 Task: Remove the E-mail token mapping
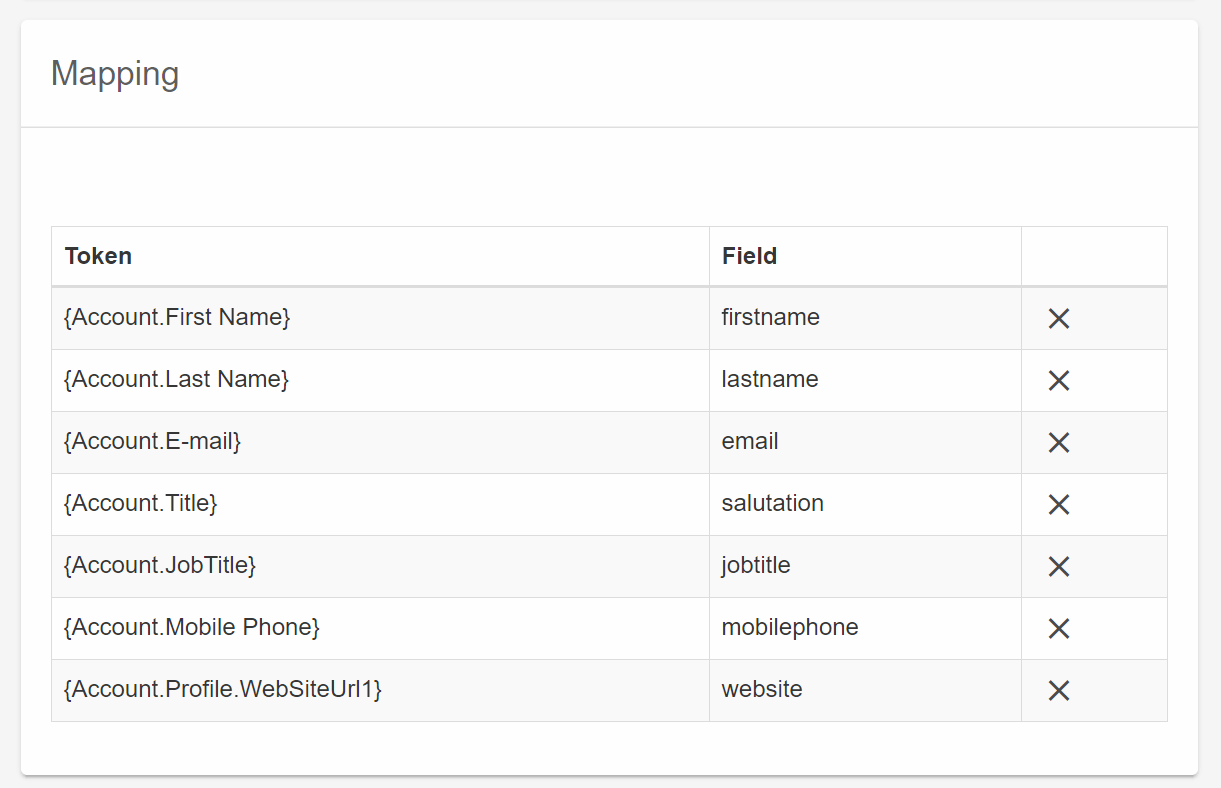tap(1058, 443)
